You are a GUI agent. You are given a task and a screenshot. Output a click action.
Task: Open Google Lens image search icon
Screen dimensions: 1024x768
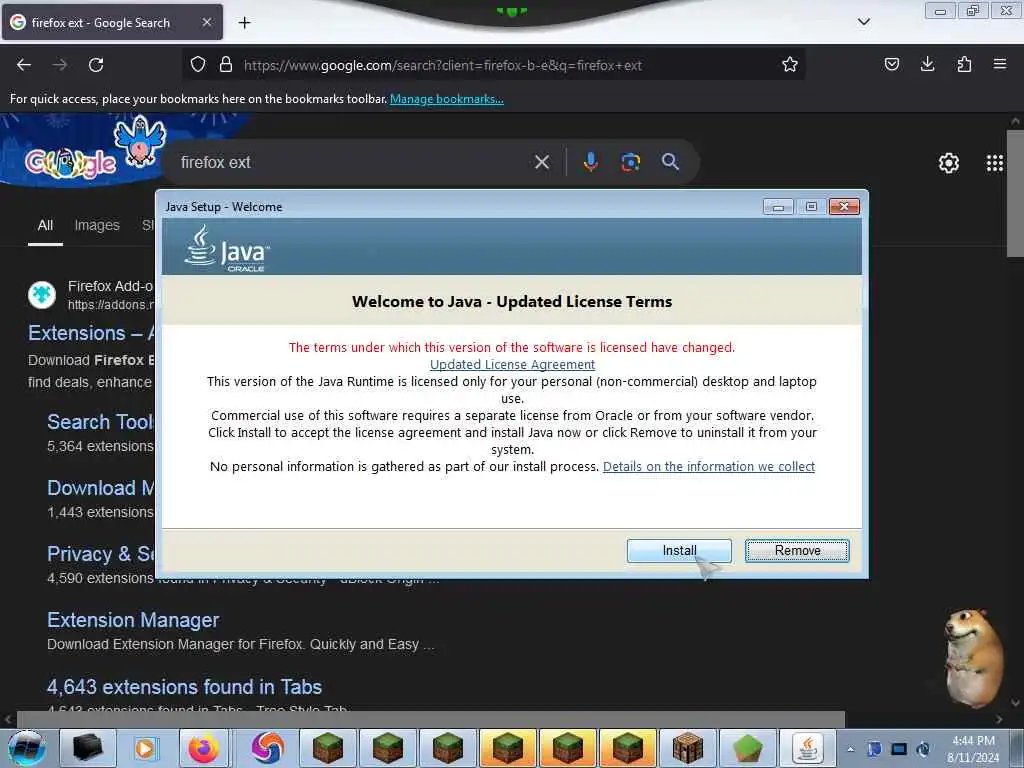pos(630,162)
